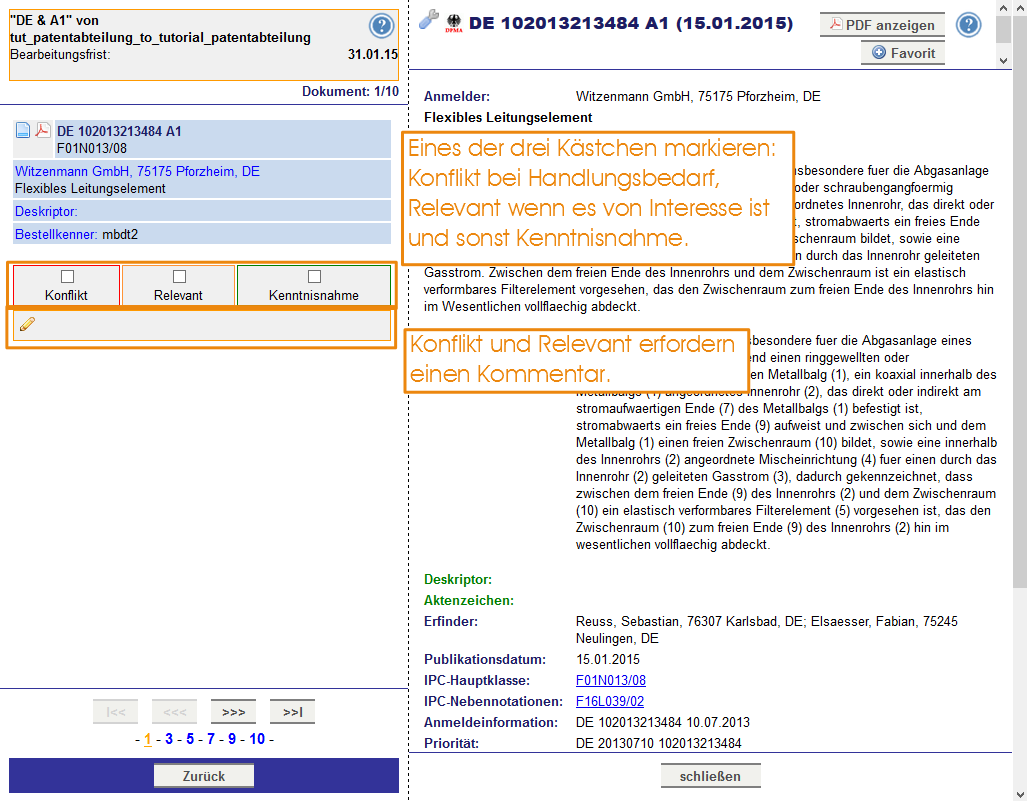The height and width of the screenshot is (801, 1027).
Task: Click Anmelder value 'Witzenmann GmbH, 75175 Pforzheim, DE'
Action: point(698,96)
